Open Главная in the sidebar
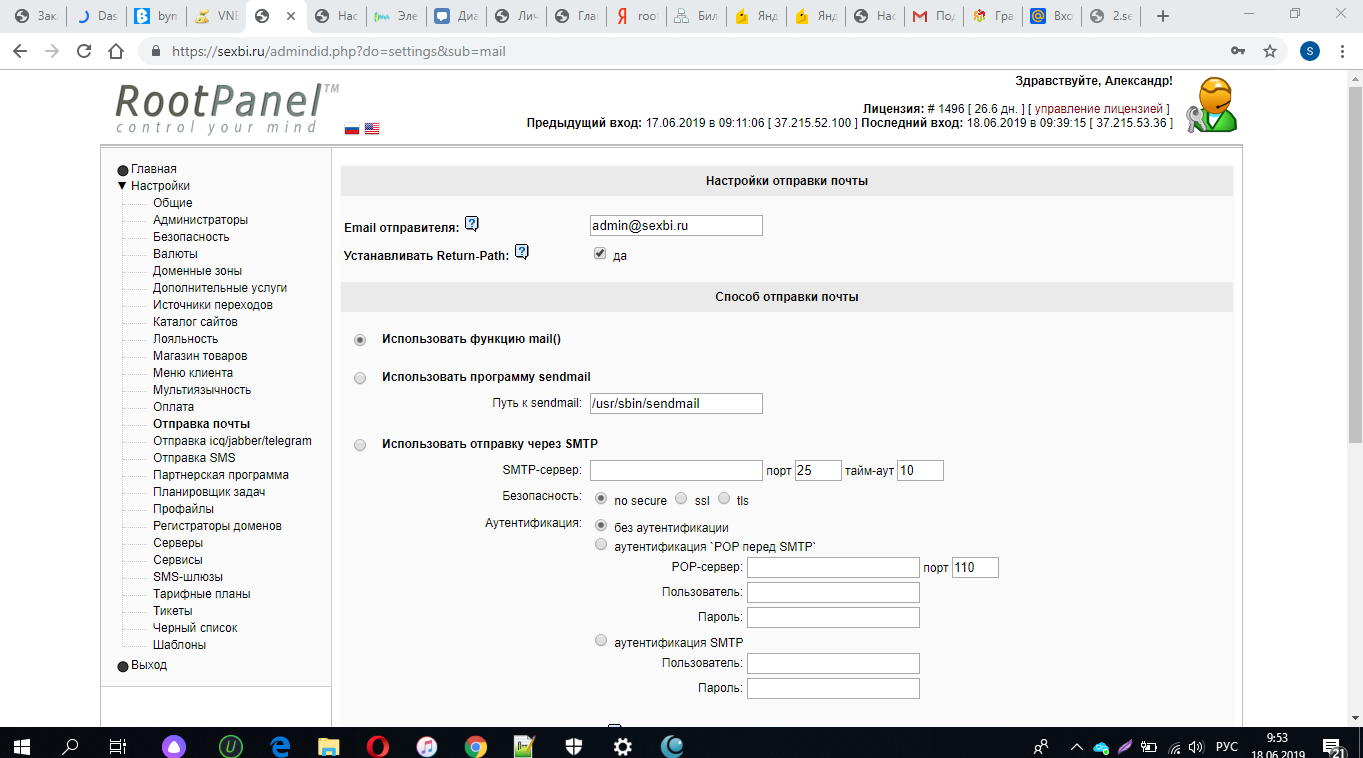Screen dimensions: 1363x758 (153, 169)
